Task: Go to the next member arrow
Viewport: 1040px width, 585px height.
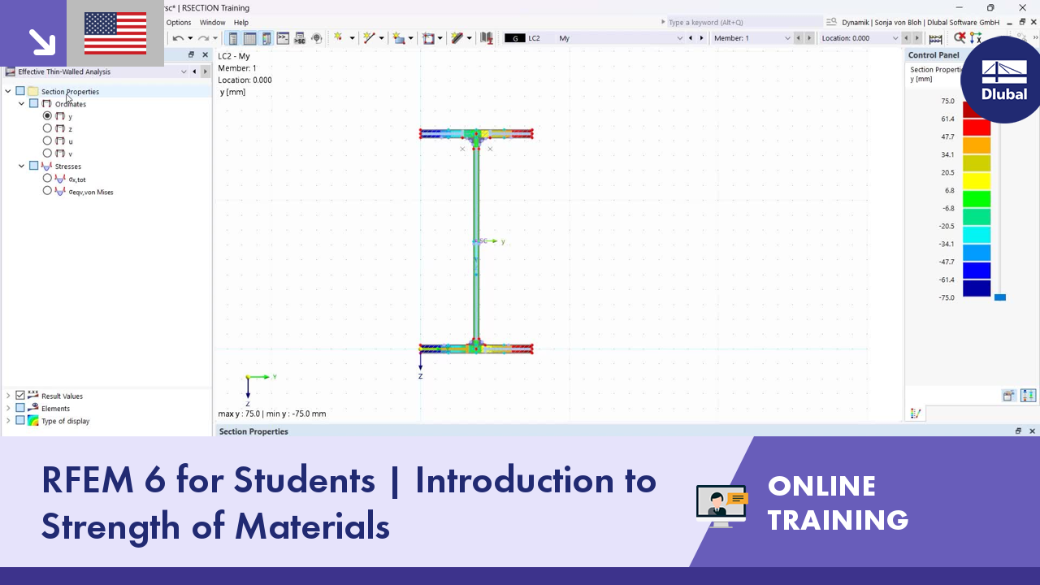Action: (x=809, y=38)
